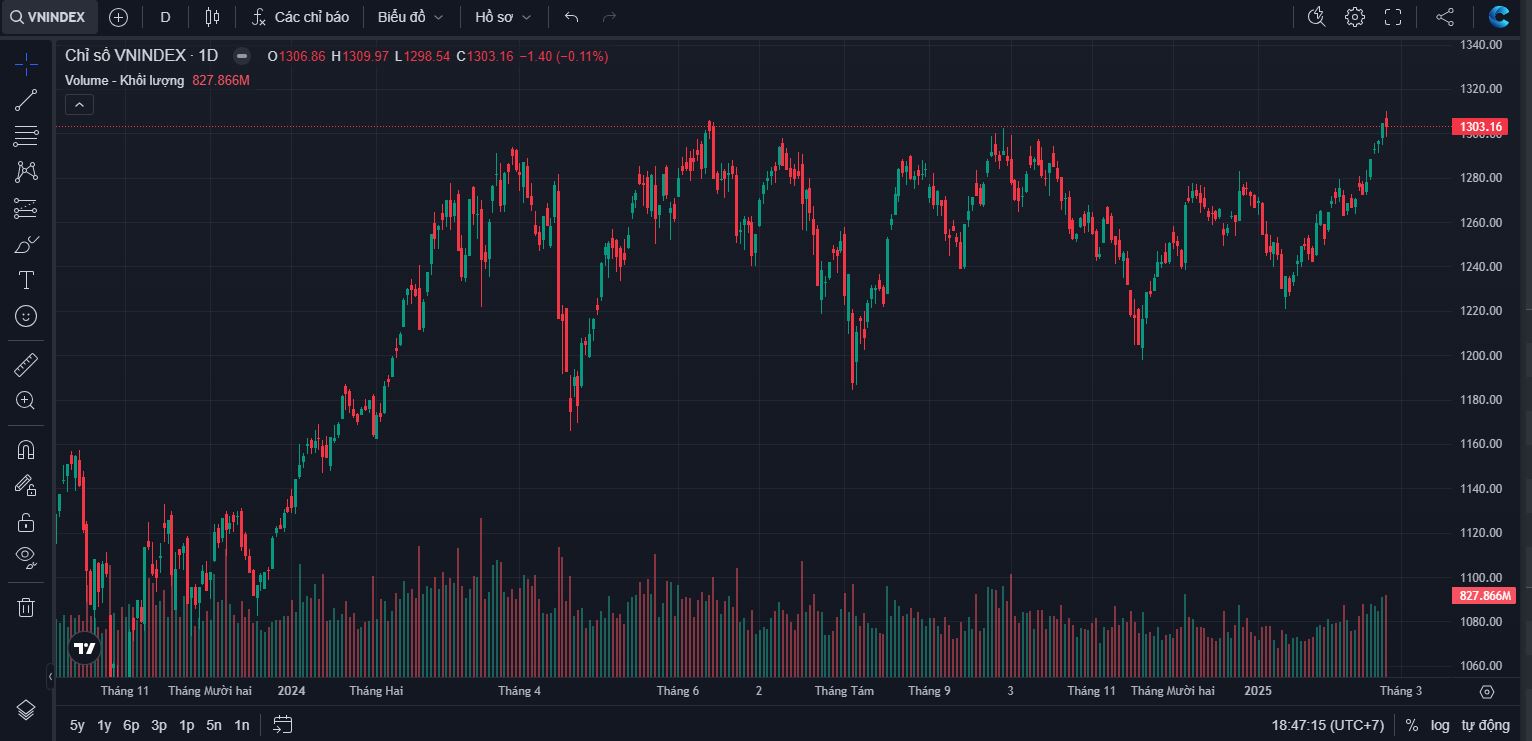
Task: Expand the Hồ sơ dropdown
Action: pos(503,17)
